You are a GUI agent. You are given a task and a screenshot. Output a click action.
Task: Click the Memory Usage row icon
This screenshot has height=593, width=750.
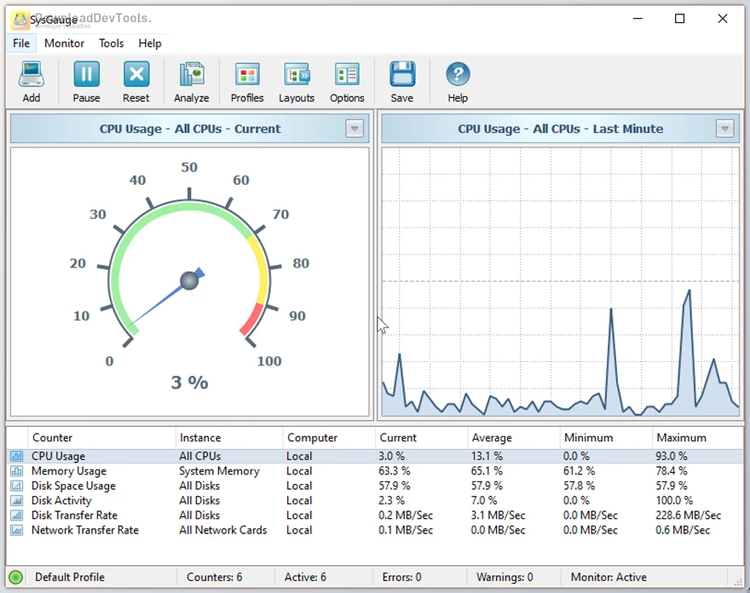(x=17, y=471)
